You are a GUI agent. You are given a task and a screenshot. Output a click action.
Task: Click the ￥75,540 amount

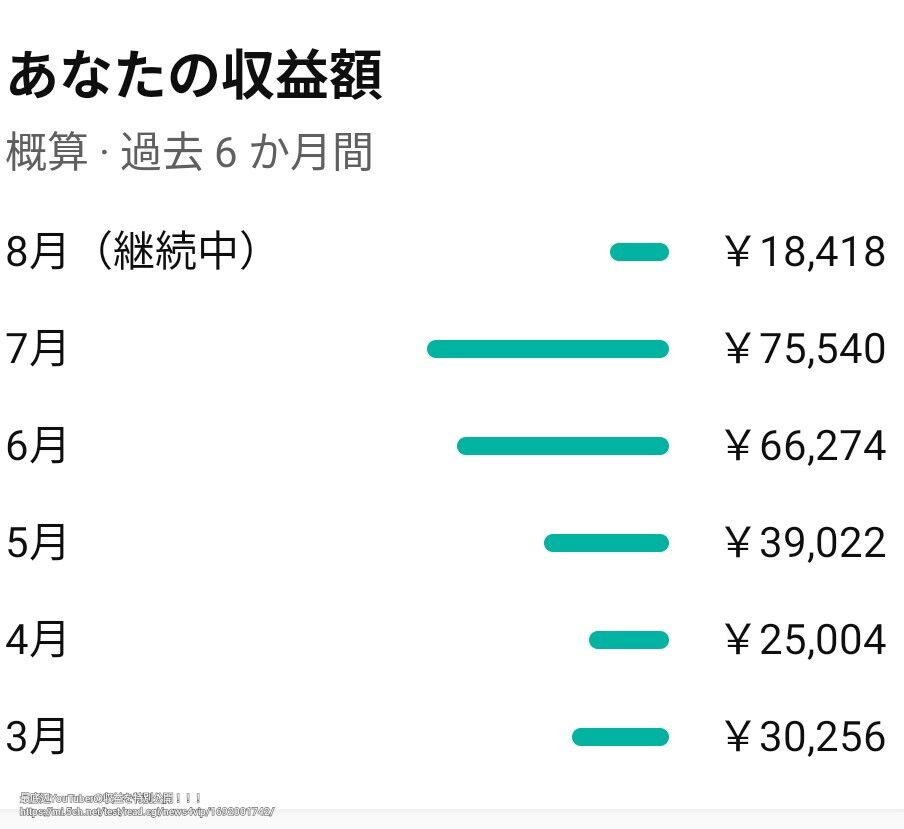(x=805, y=349)
